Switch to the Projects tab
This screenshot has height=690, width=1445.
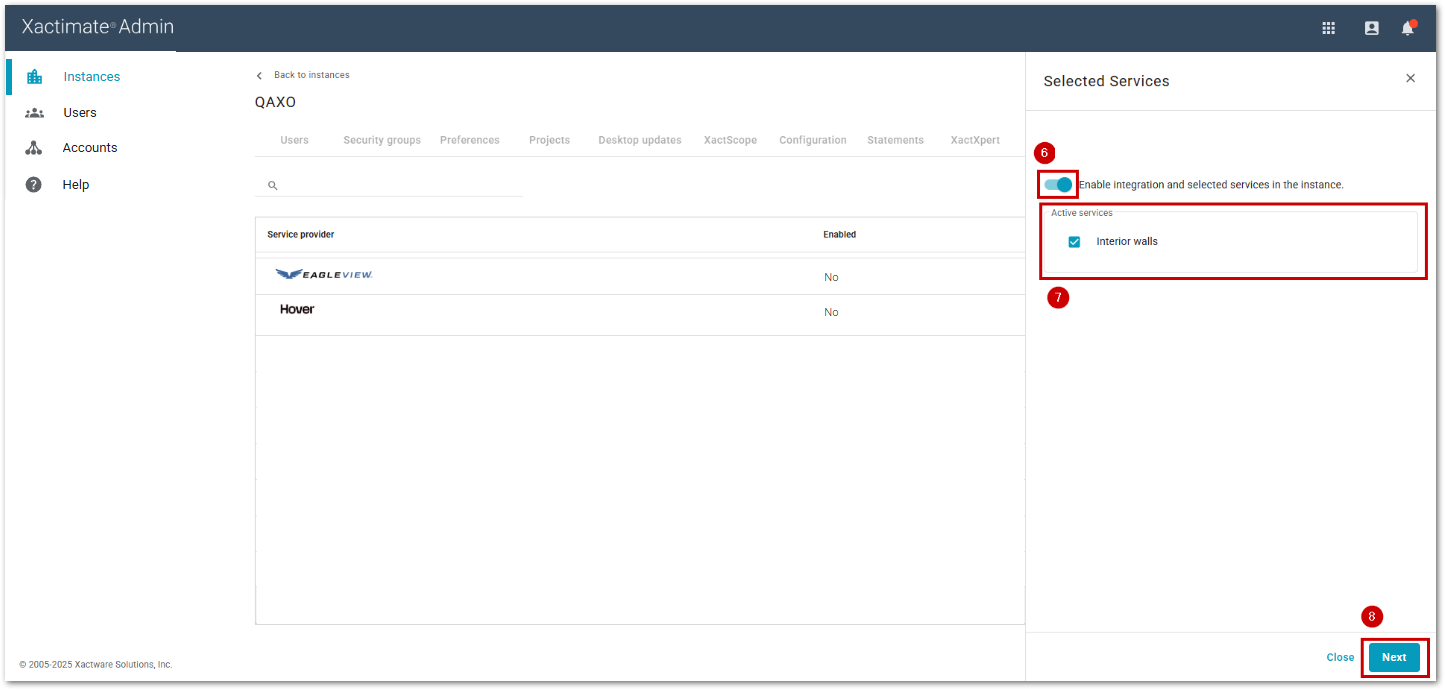click(549, 141)
